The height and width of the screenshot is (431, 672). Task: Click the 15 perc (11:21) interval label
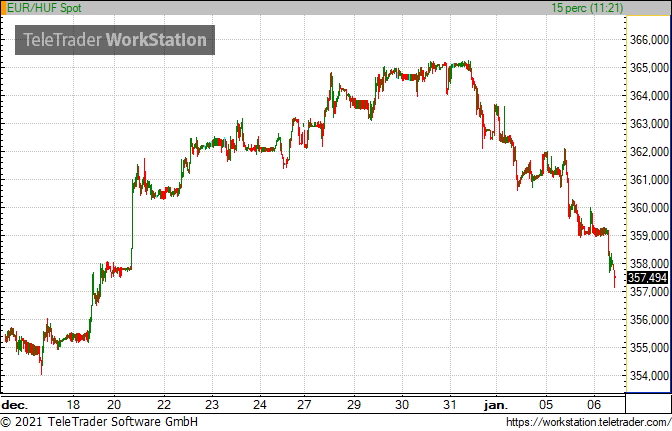click(x=587, y=8)
